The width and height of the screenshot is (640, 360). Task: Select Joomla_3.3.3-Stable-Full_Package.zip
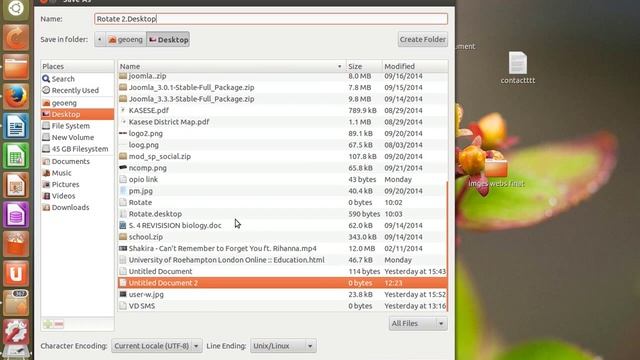tap(282, 99)
